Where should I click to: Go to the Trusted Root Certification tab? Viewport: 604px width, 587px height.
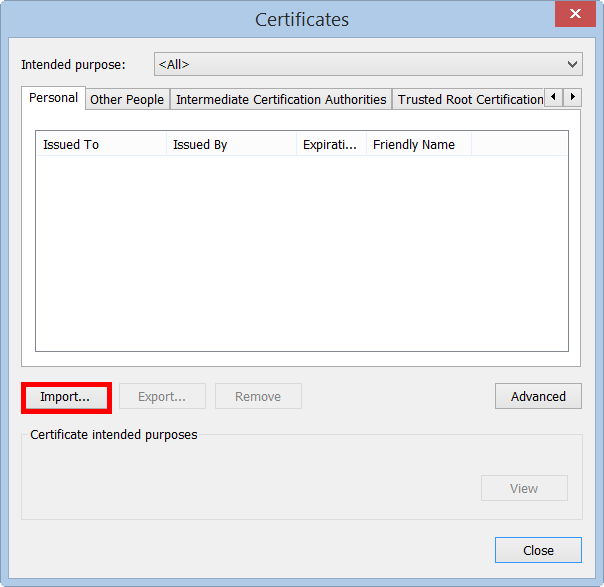tap(469, 100)
